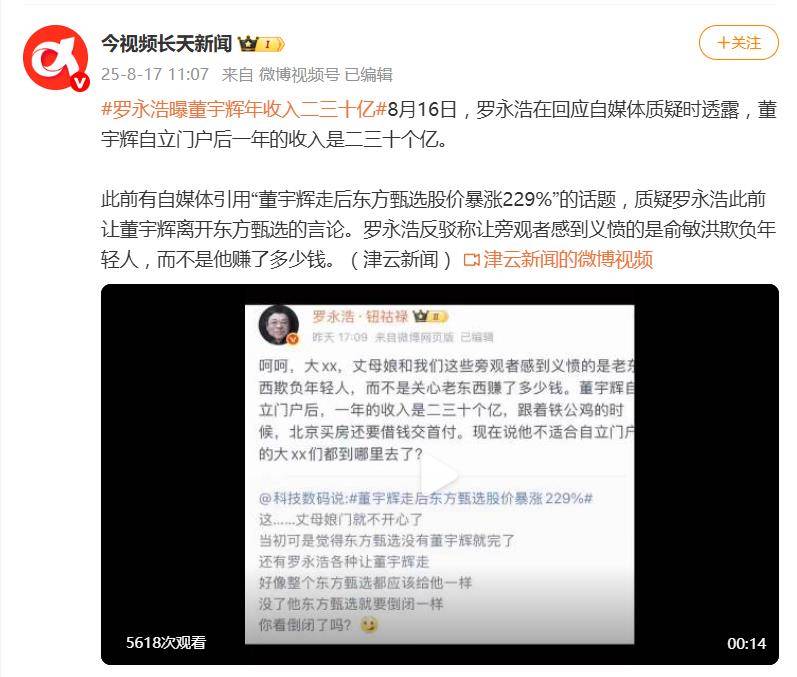The width and height of the screenshot is (797, 677).
Task: Click the @科技数码说 mention in video screenshot
Action: click(x=302, y=498)
